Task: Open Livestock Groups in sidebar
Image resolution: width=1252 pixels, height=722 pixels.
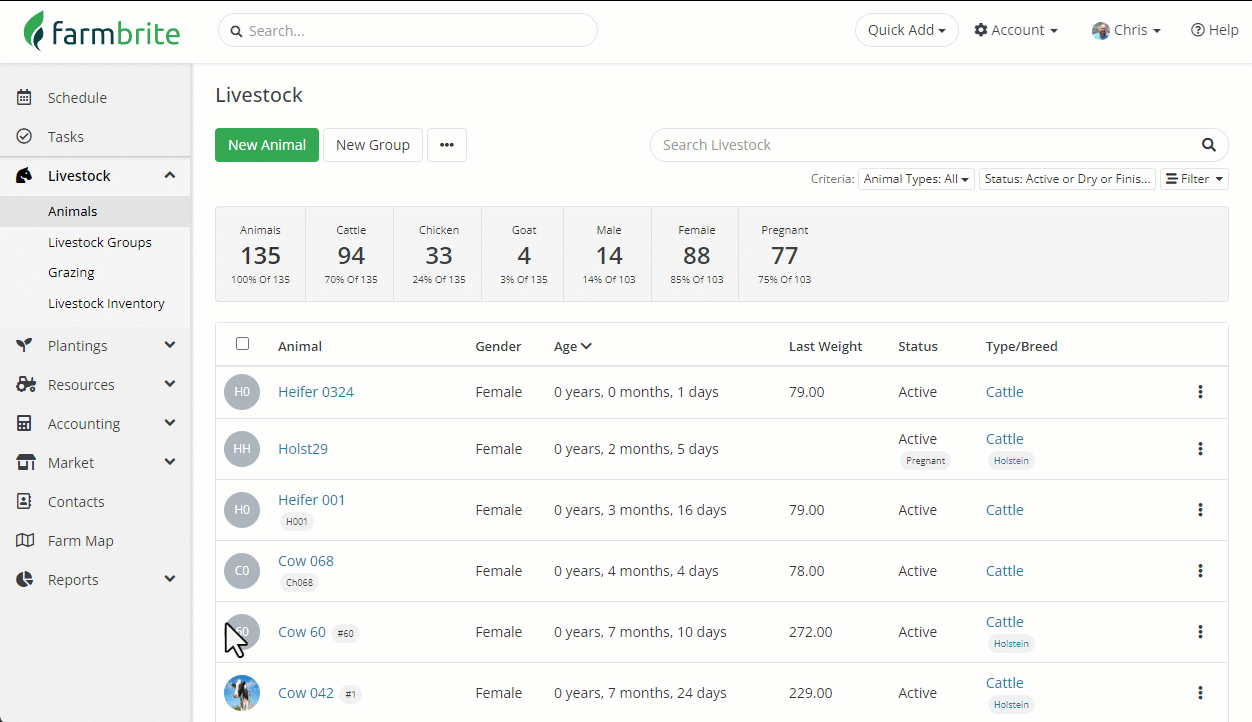Action: 100,243
